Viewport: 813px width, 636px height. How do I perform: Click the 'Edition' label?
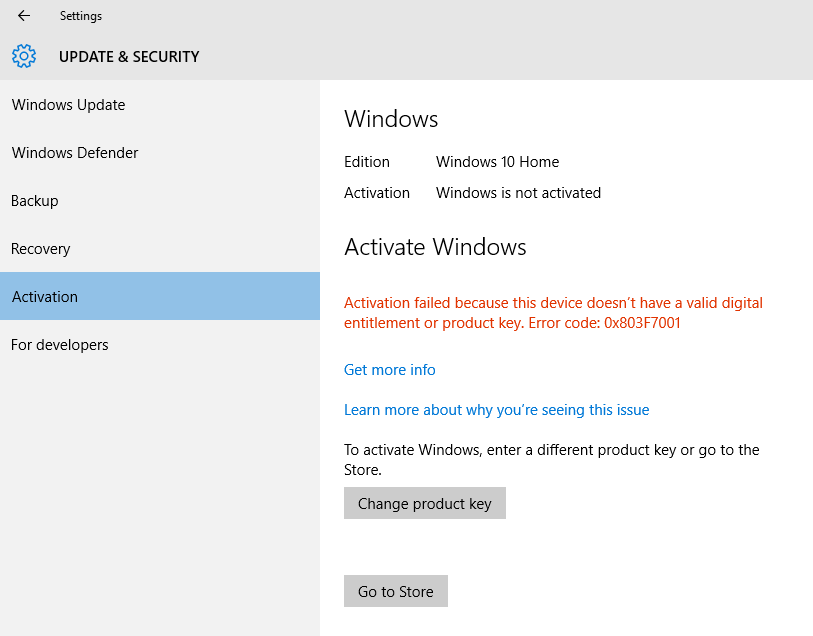tap(367, 162)
